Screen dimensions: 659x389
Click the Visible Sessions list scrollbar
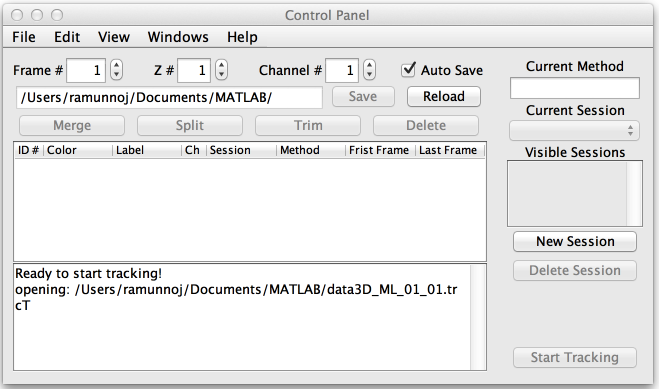tap(634, 193)
